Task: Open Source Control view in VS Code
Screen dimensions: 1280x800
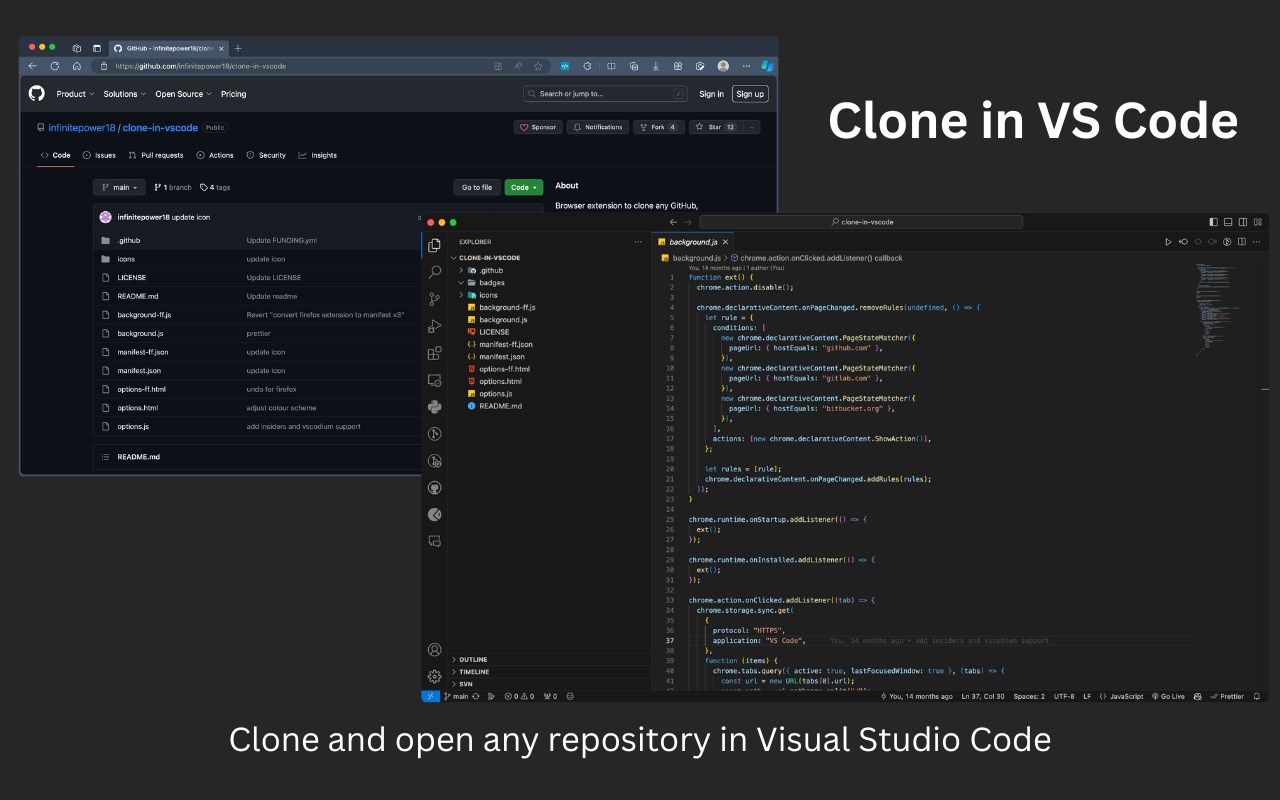Action: point(434,299)
